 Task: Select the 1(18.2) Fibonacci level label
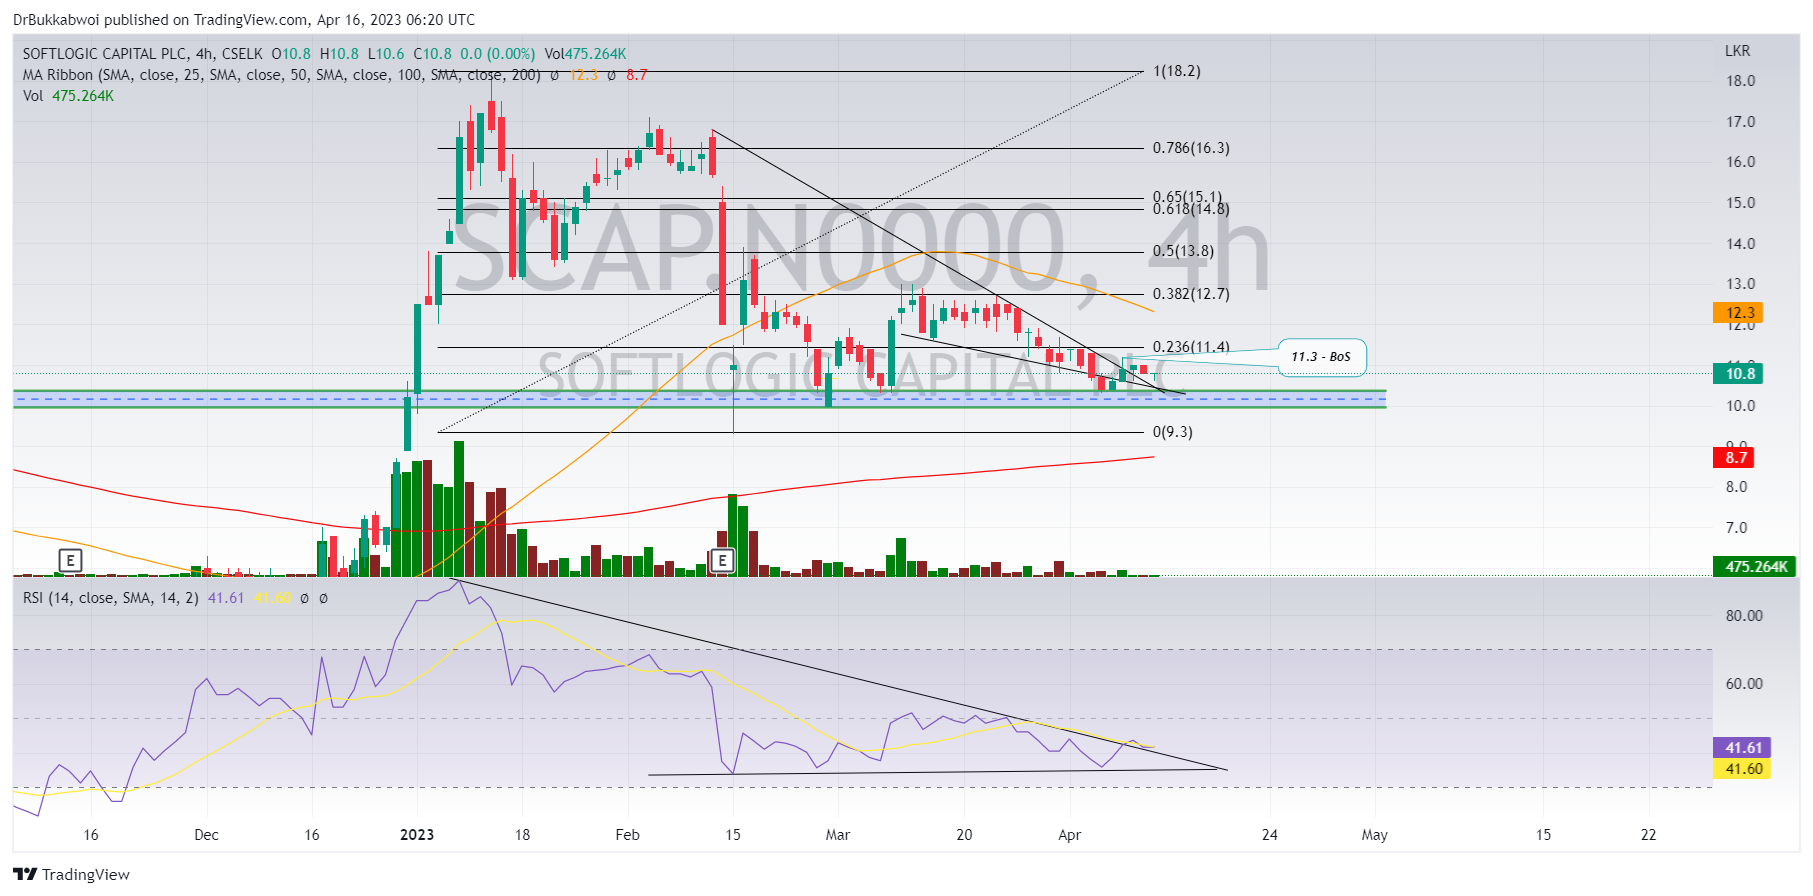tap(1176, 71)
